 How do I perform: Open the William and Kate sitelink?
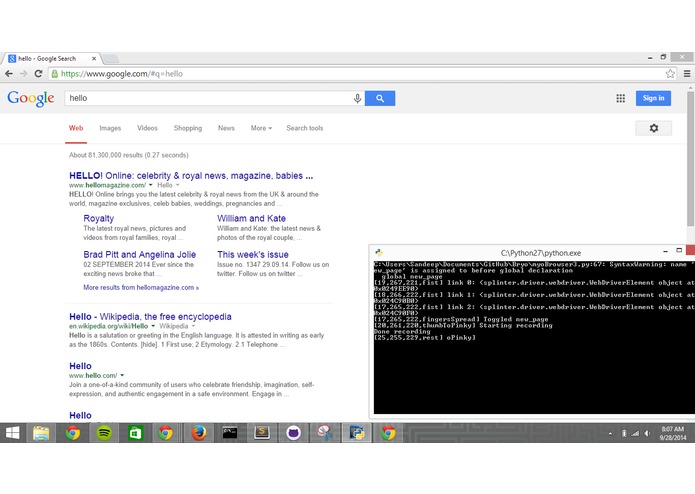251,218
